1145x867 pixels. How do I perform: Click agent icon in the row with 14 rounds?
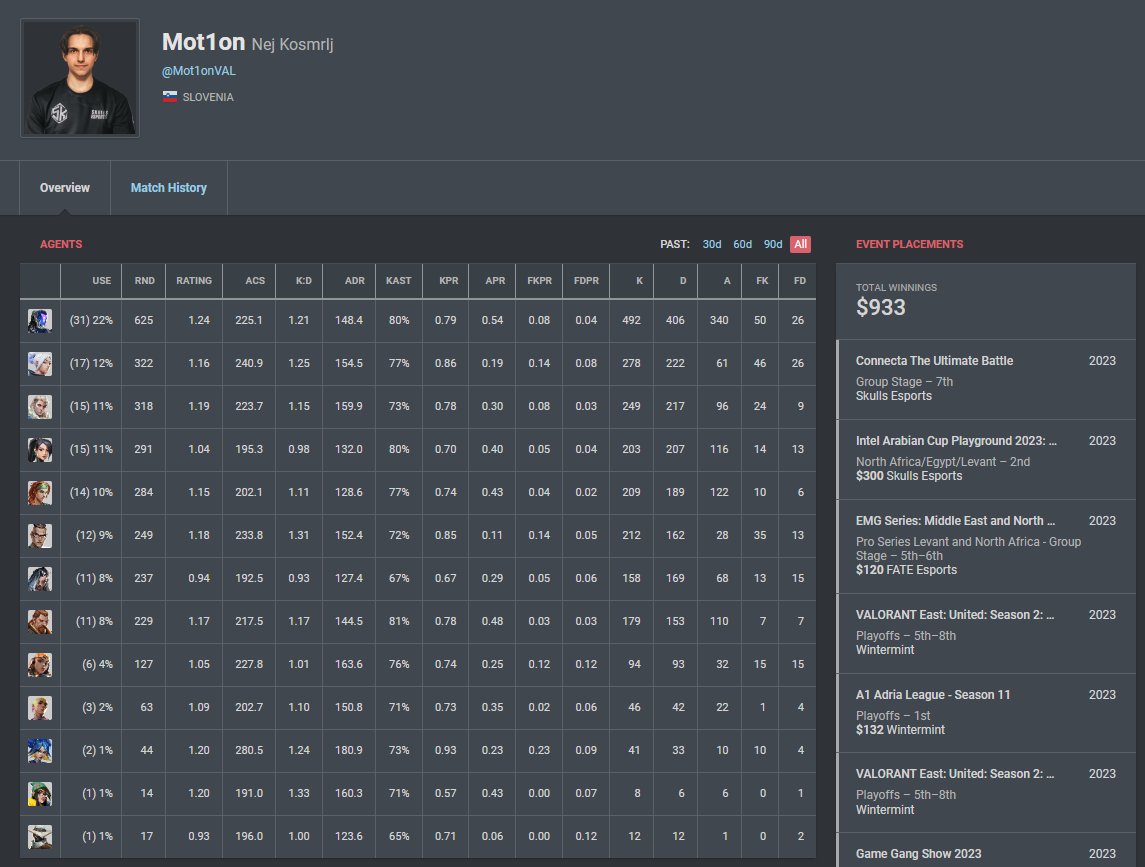coord(39,793)
